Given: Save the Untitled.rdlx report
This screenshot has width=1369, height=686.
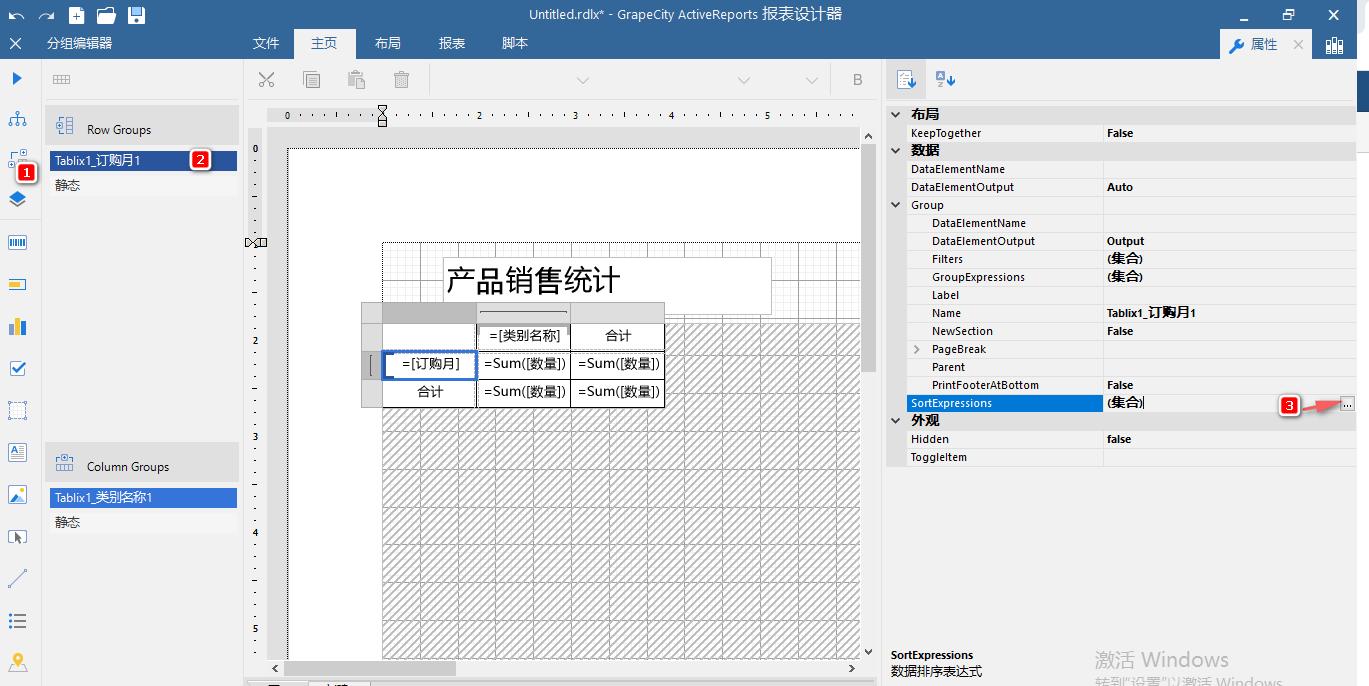Looking at the screenshot, I should pos(138,15).
